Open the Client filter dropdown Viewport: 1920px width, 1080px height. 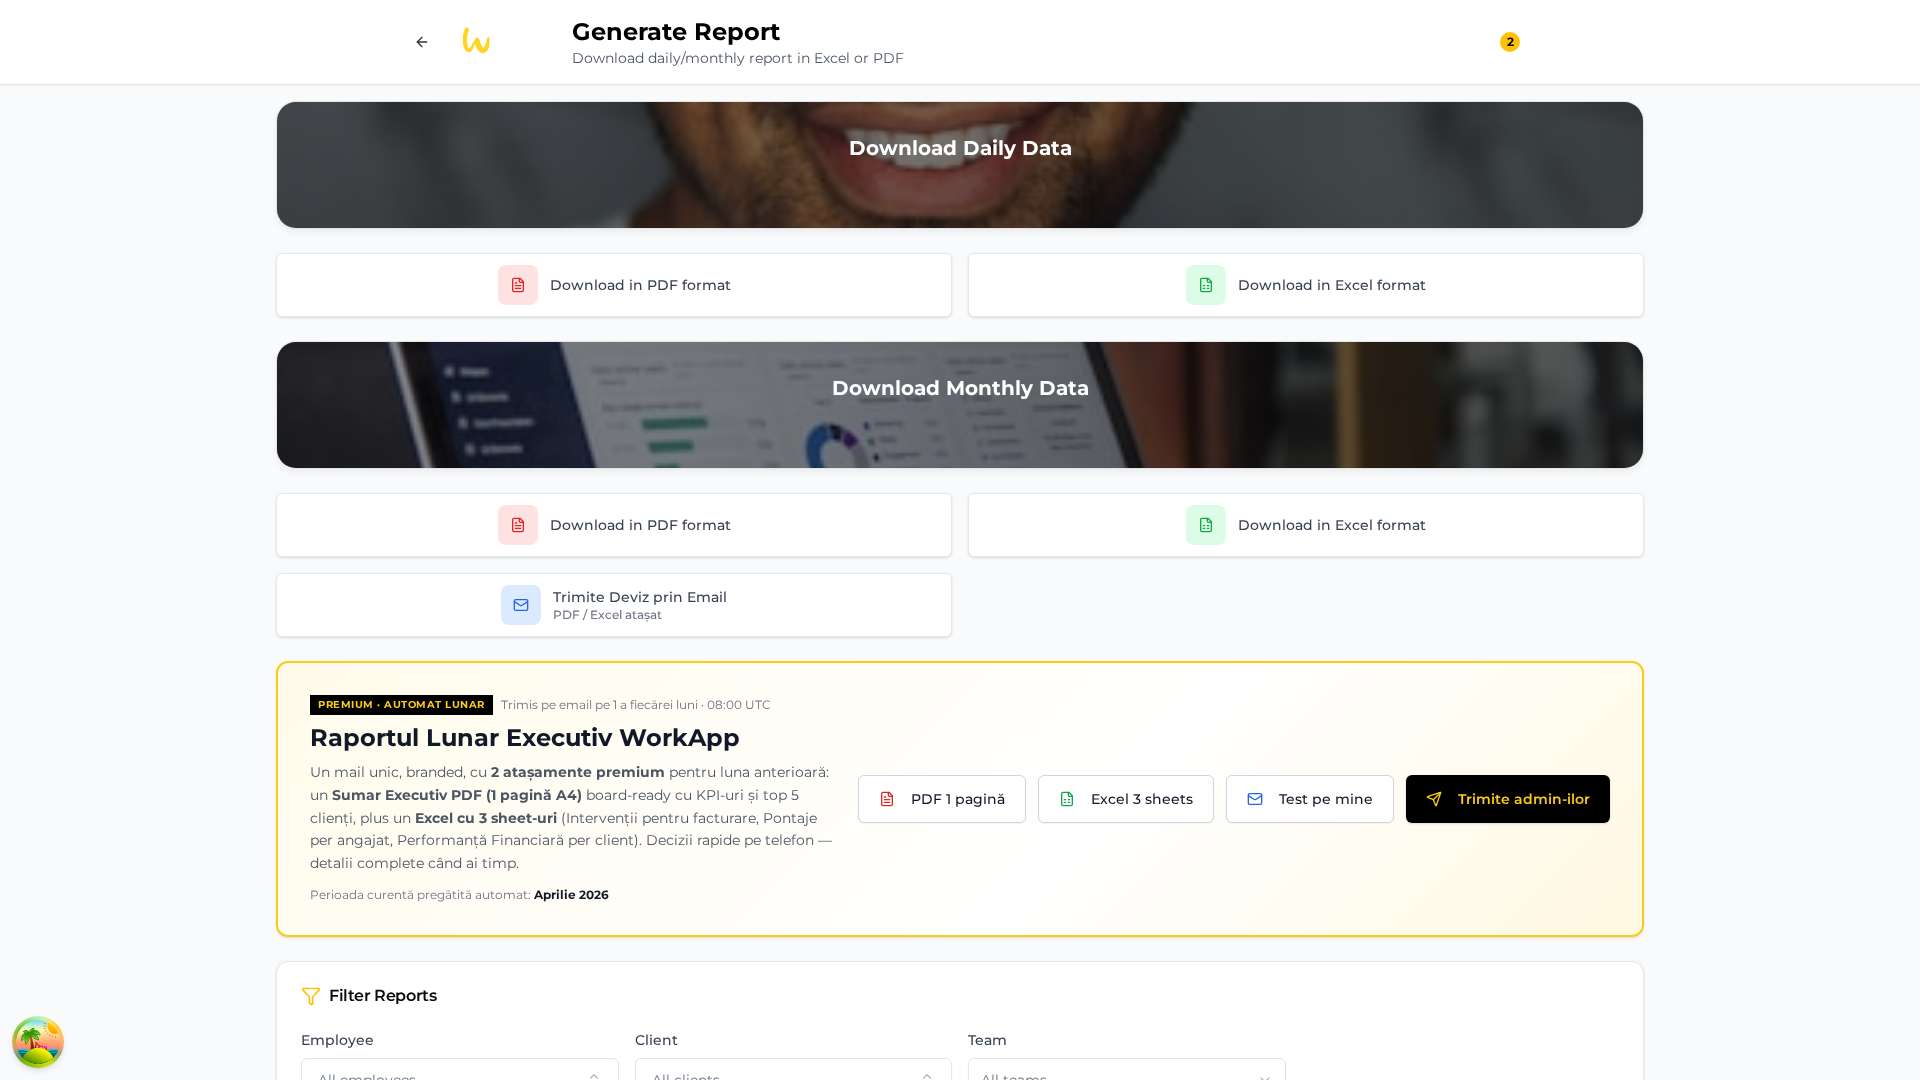793,1069
